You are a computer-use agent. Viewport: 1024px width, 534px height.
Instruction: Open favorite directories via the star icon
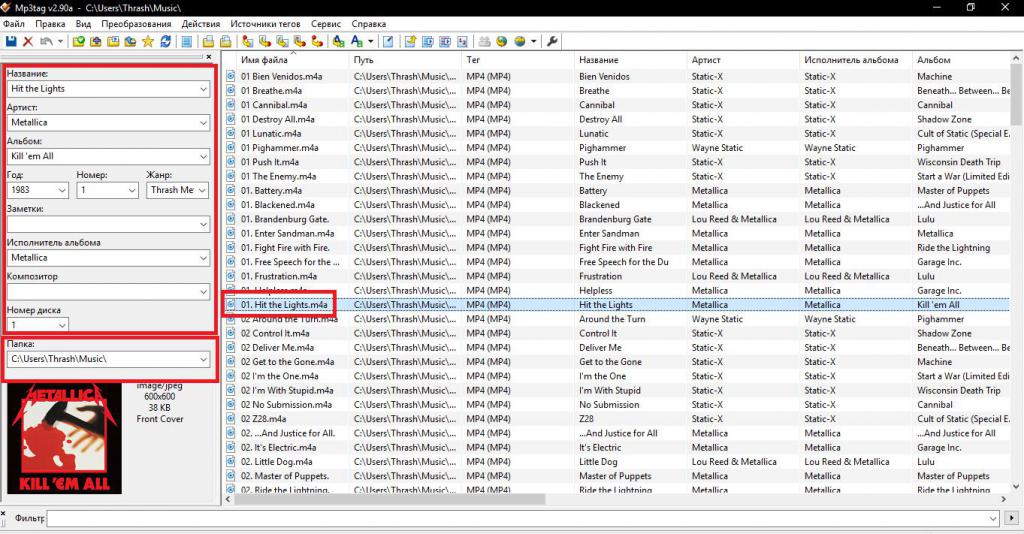[148, 41]
